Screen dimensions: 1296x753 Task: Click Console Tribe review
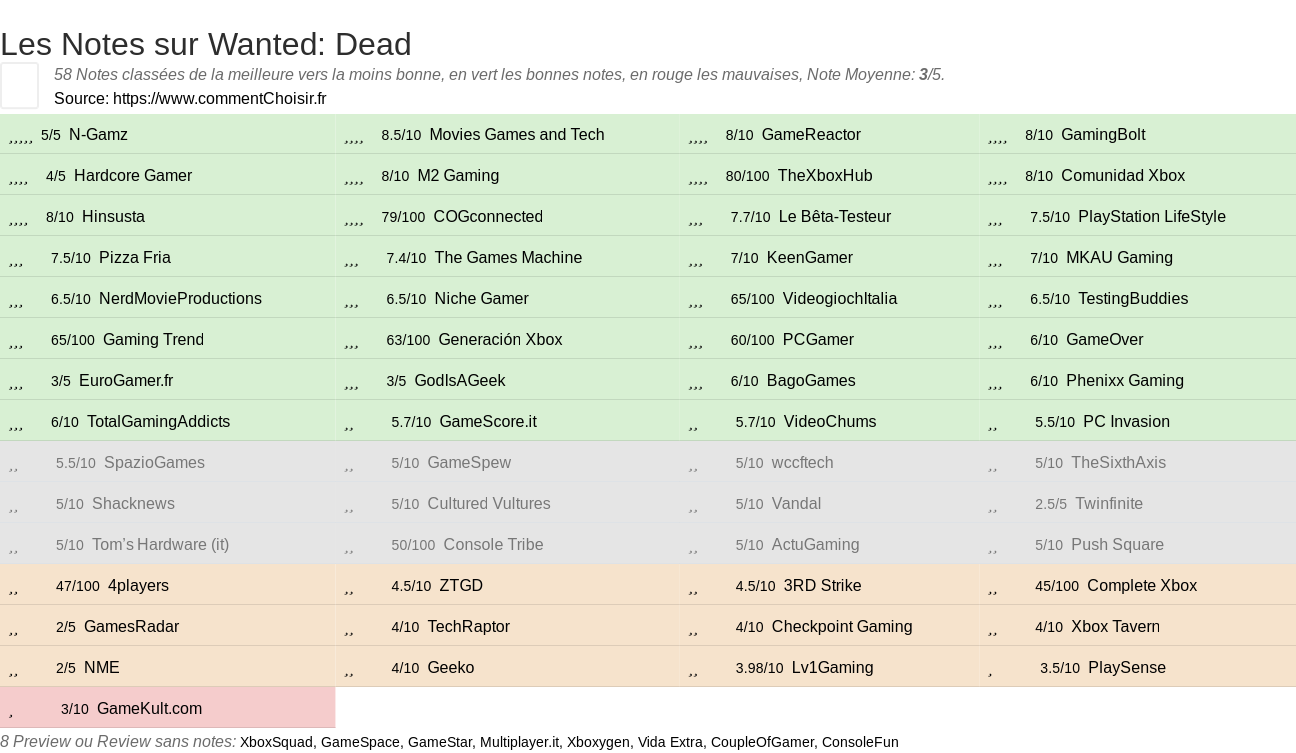click(x=494, y=544)
